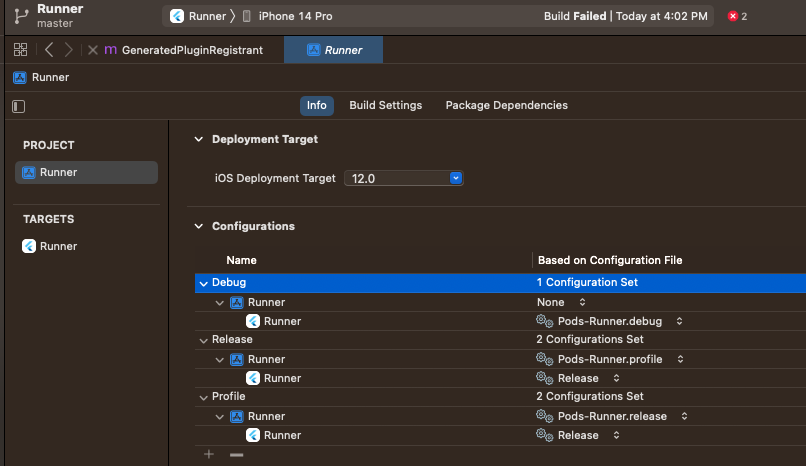Click the Flutter icon in scheme selector
806x466 pixels.
point(177,16)
